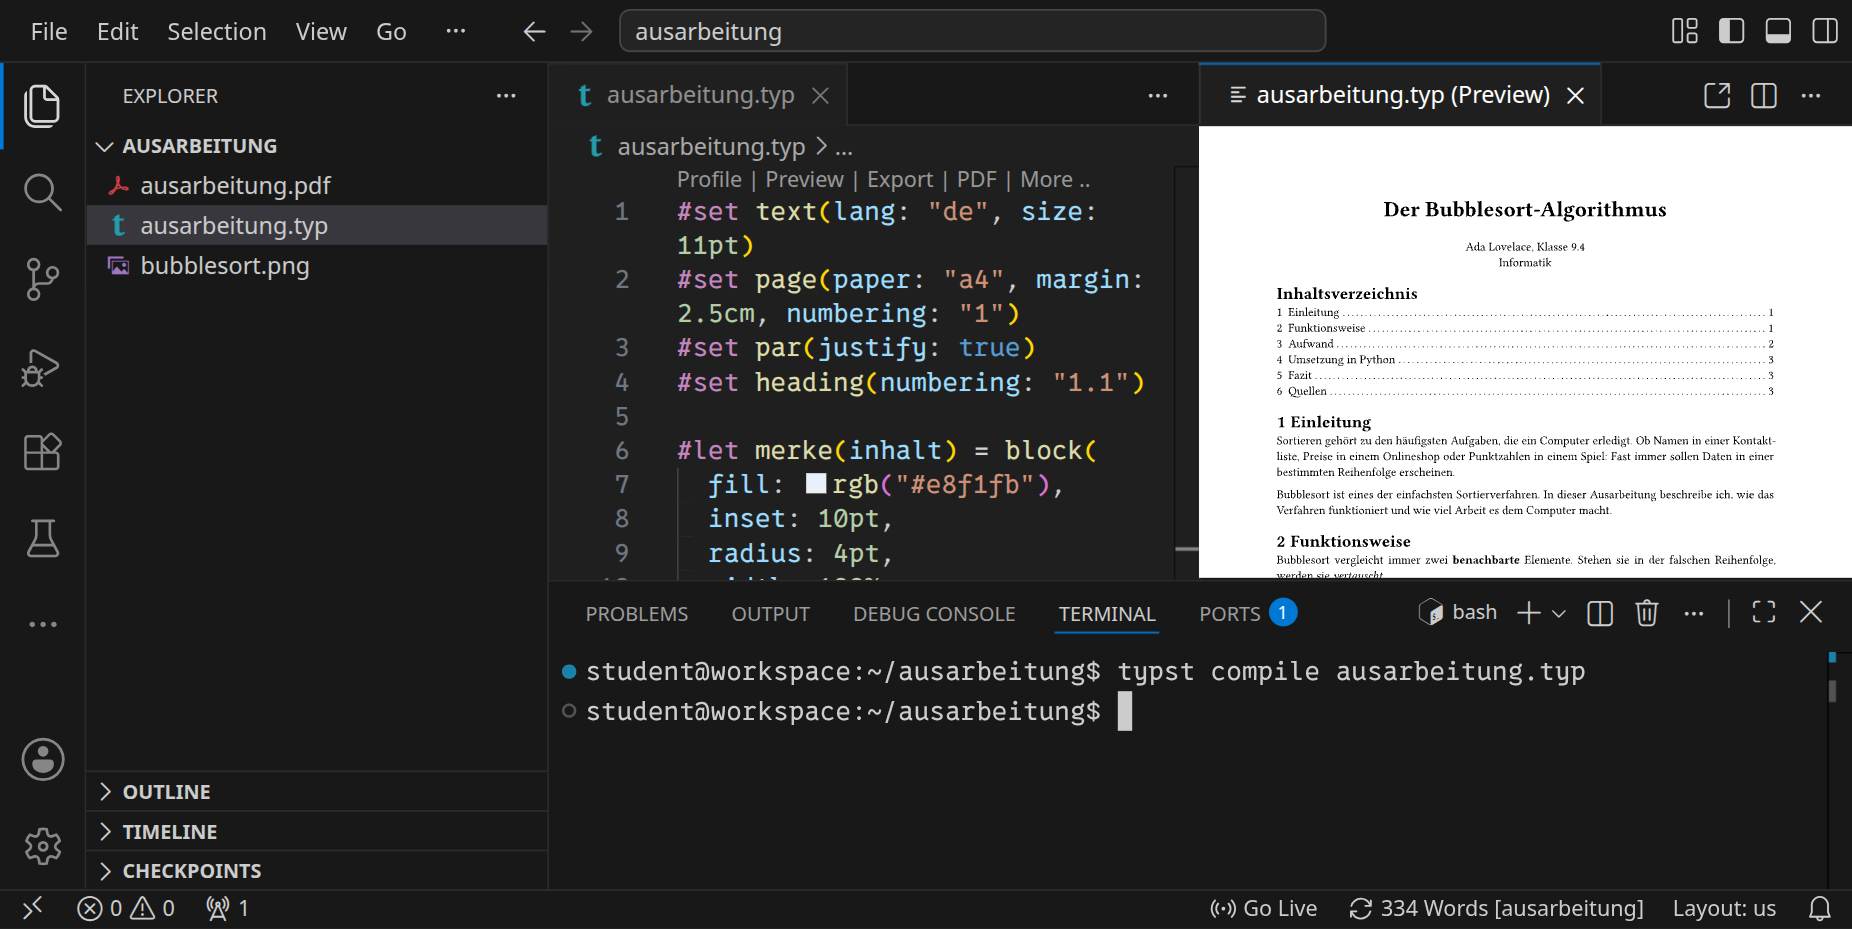Click the ausarbeitung command center search box
Screen dimensions: 1852x929
[x=972, y=31]
